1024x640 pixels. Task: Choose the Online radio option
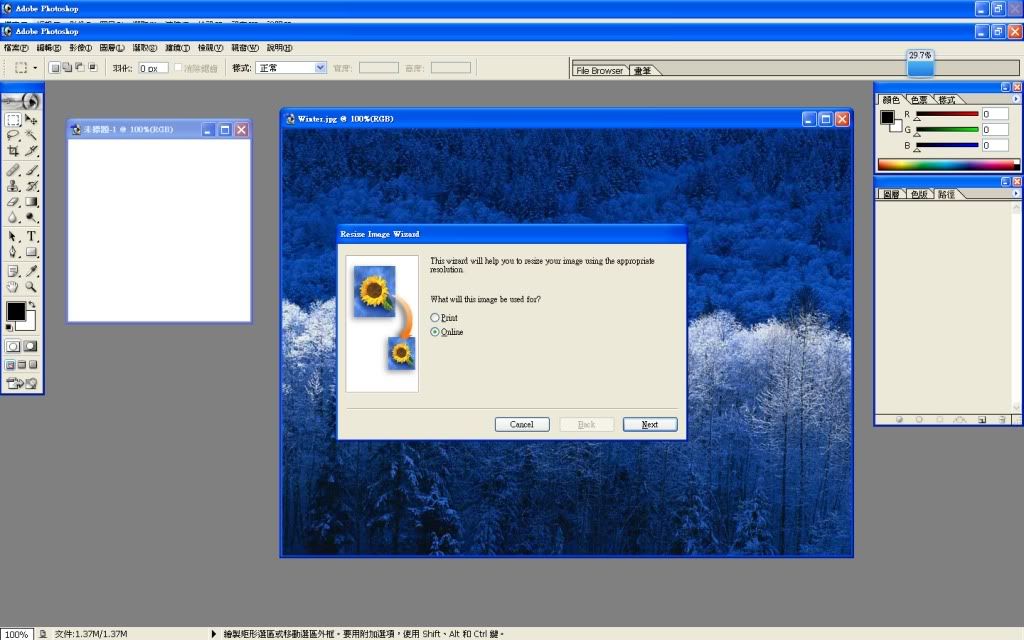pyautogui.click(x=435, y=332)
